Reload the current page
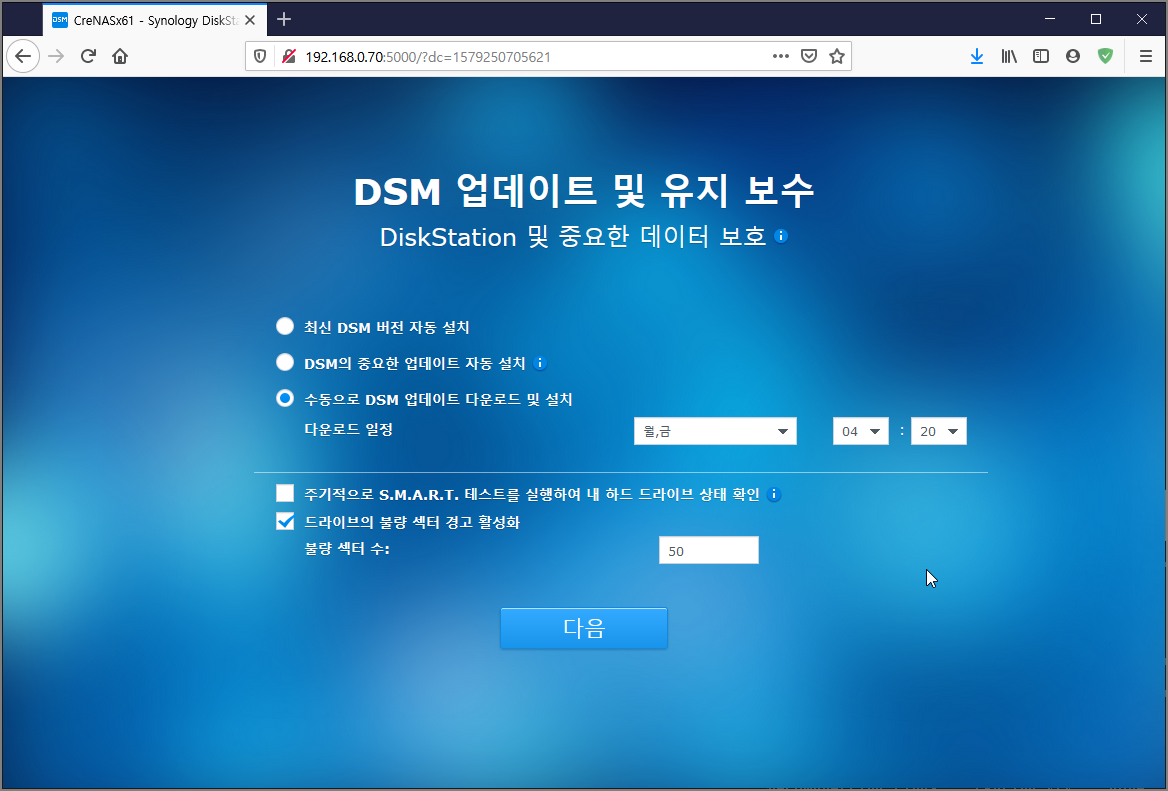This screenshot has width=1168, height=791. (88, 56)
